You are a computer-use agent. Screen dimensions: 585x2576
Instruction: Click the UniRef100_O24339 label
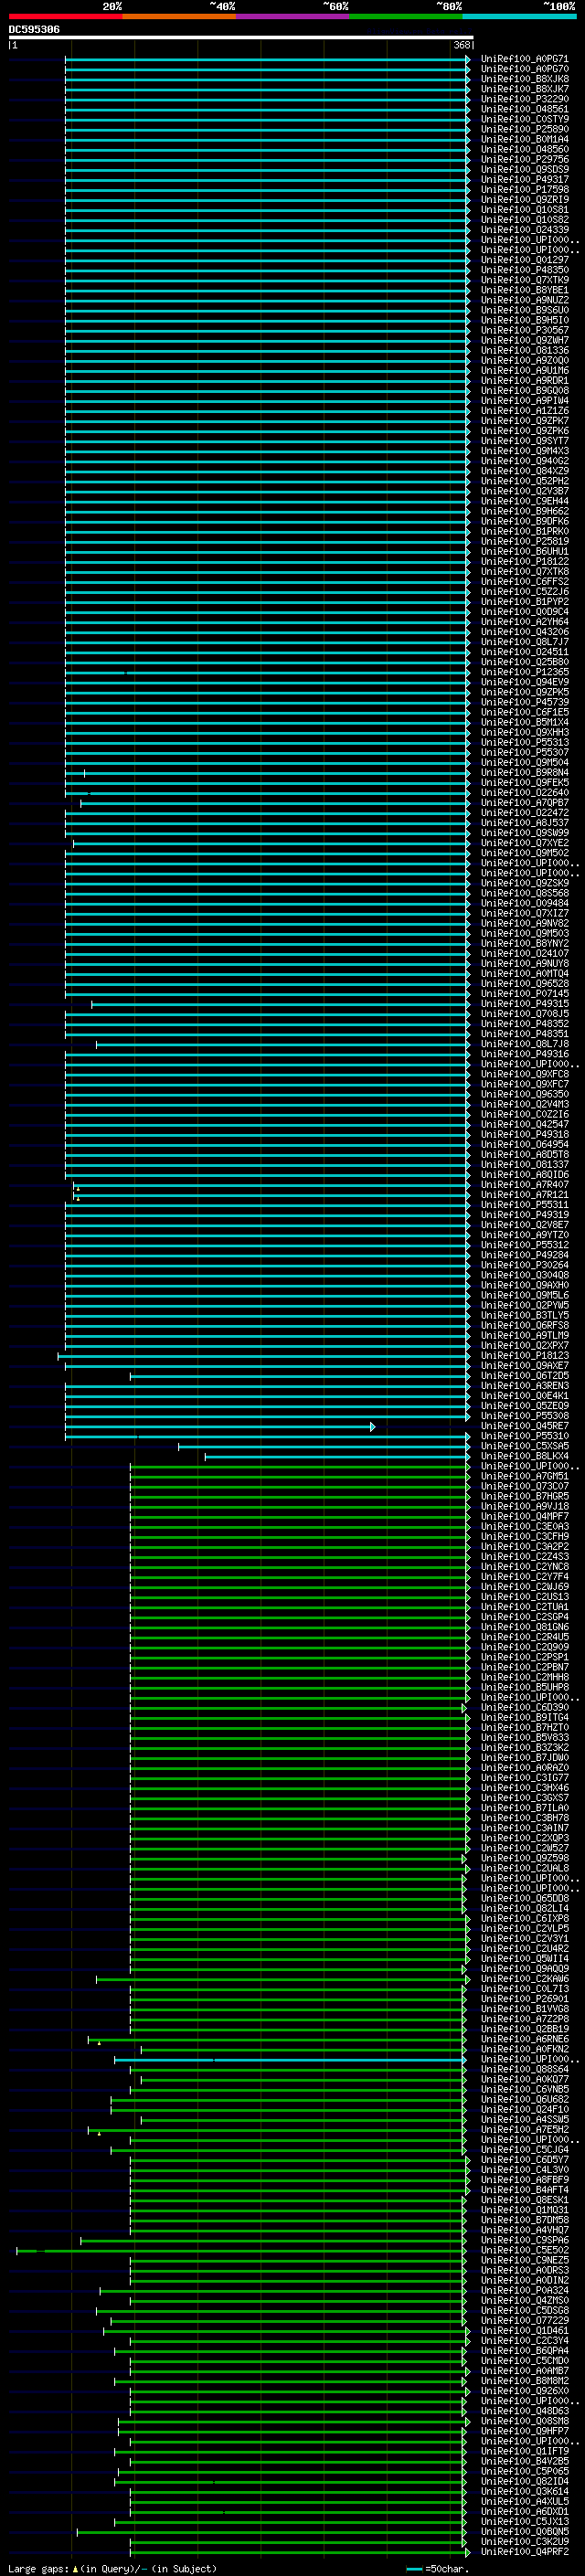pos(525,230)
